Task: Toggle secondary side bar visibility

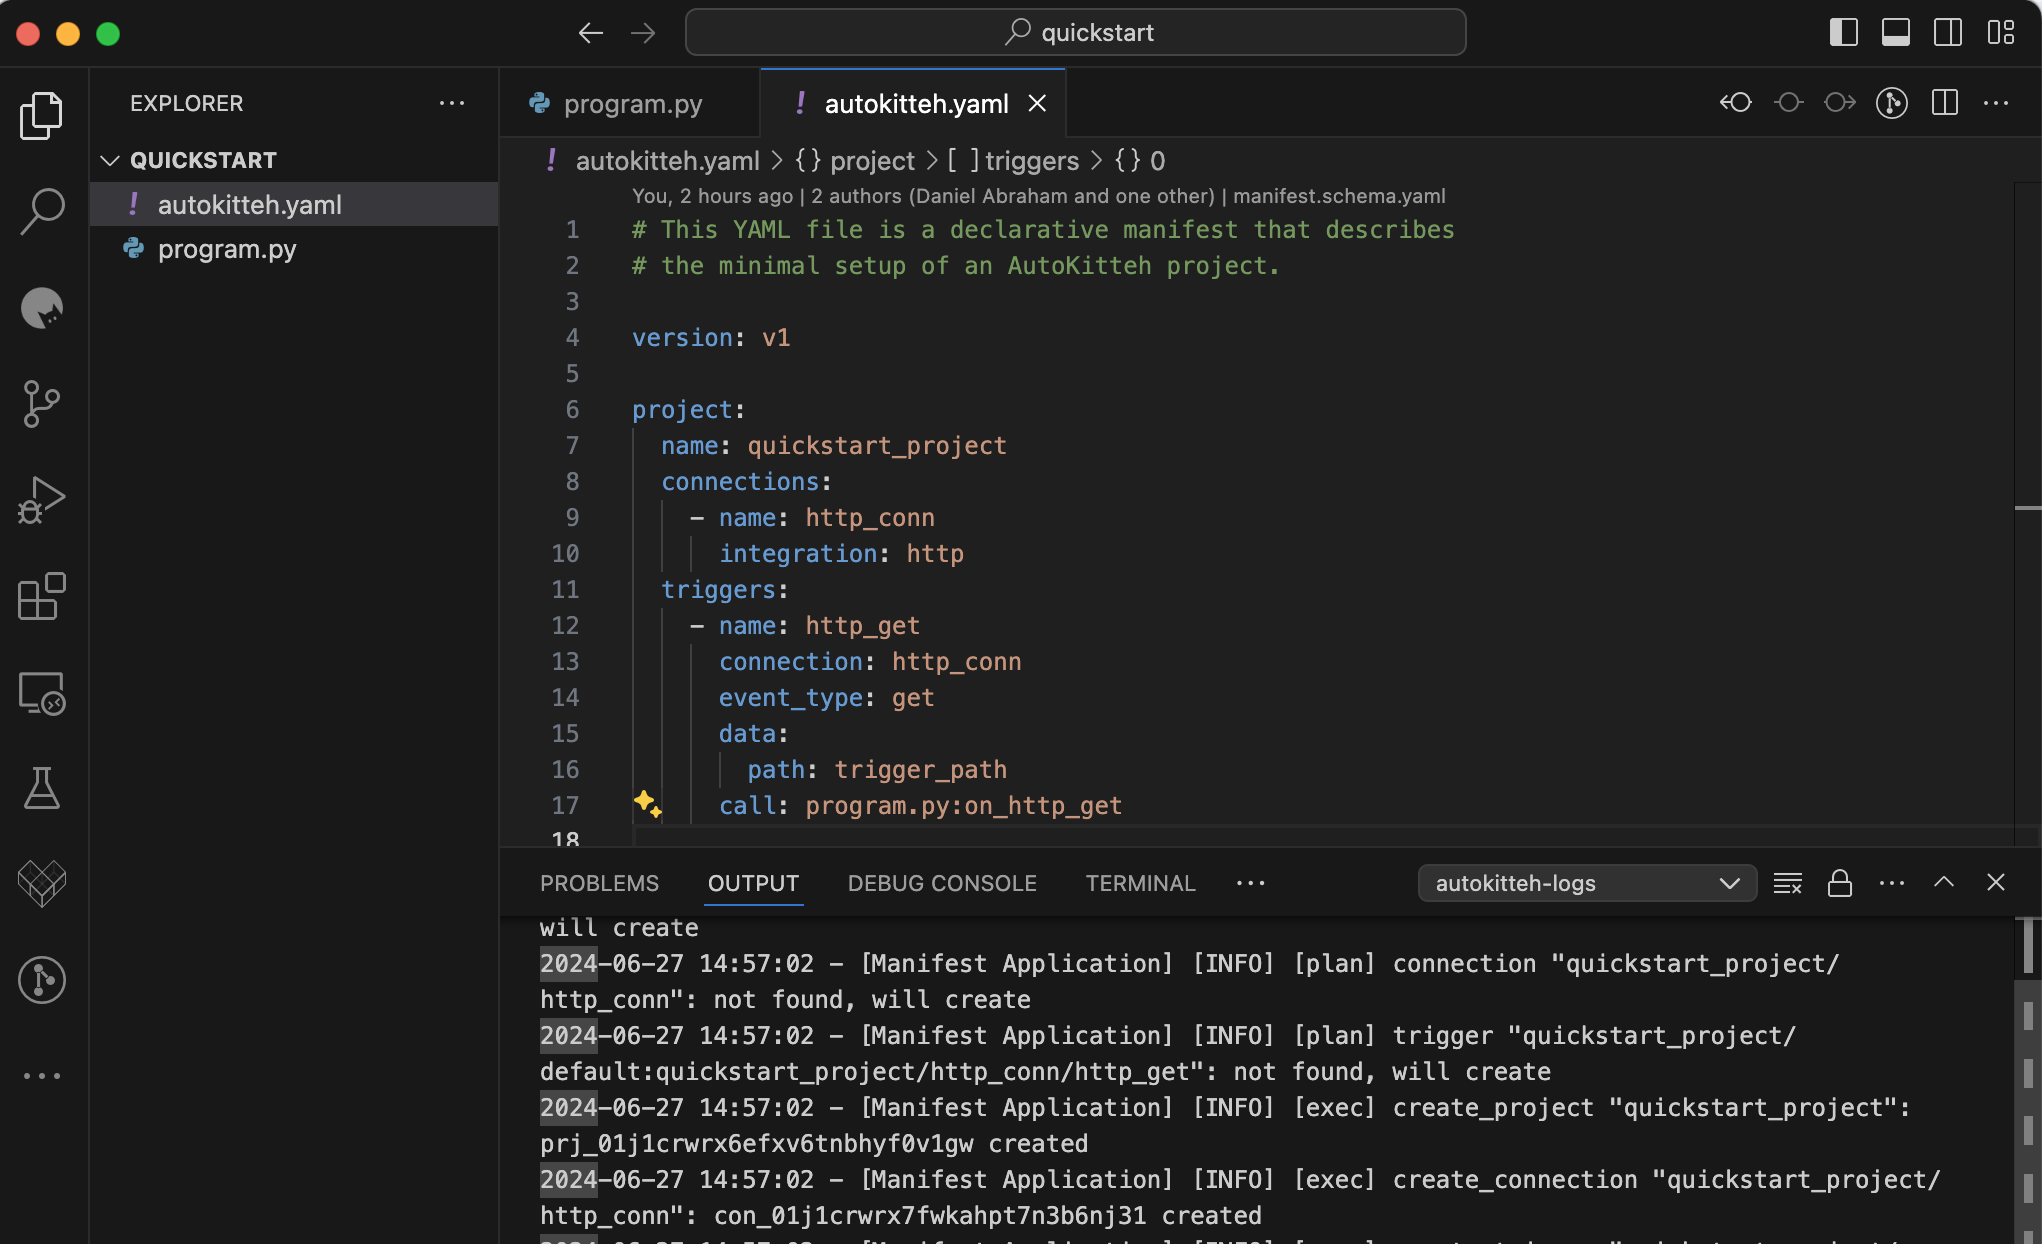Action: (1948, 32)
